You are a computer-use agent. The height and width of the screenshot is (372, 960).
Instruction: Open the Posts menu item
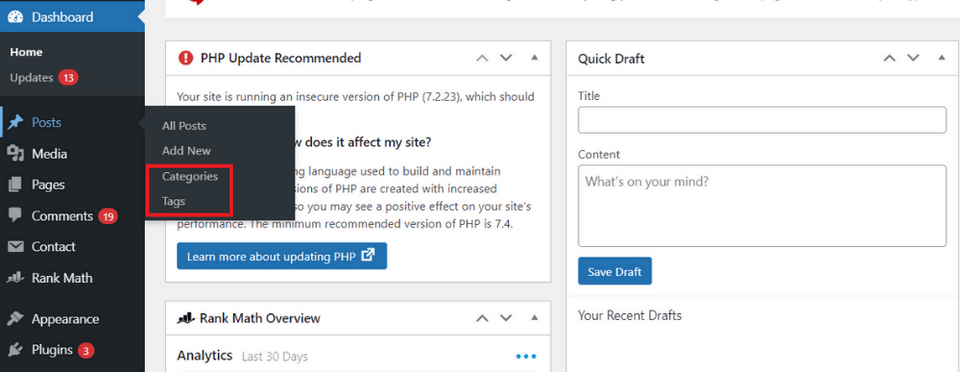72,122
